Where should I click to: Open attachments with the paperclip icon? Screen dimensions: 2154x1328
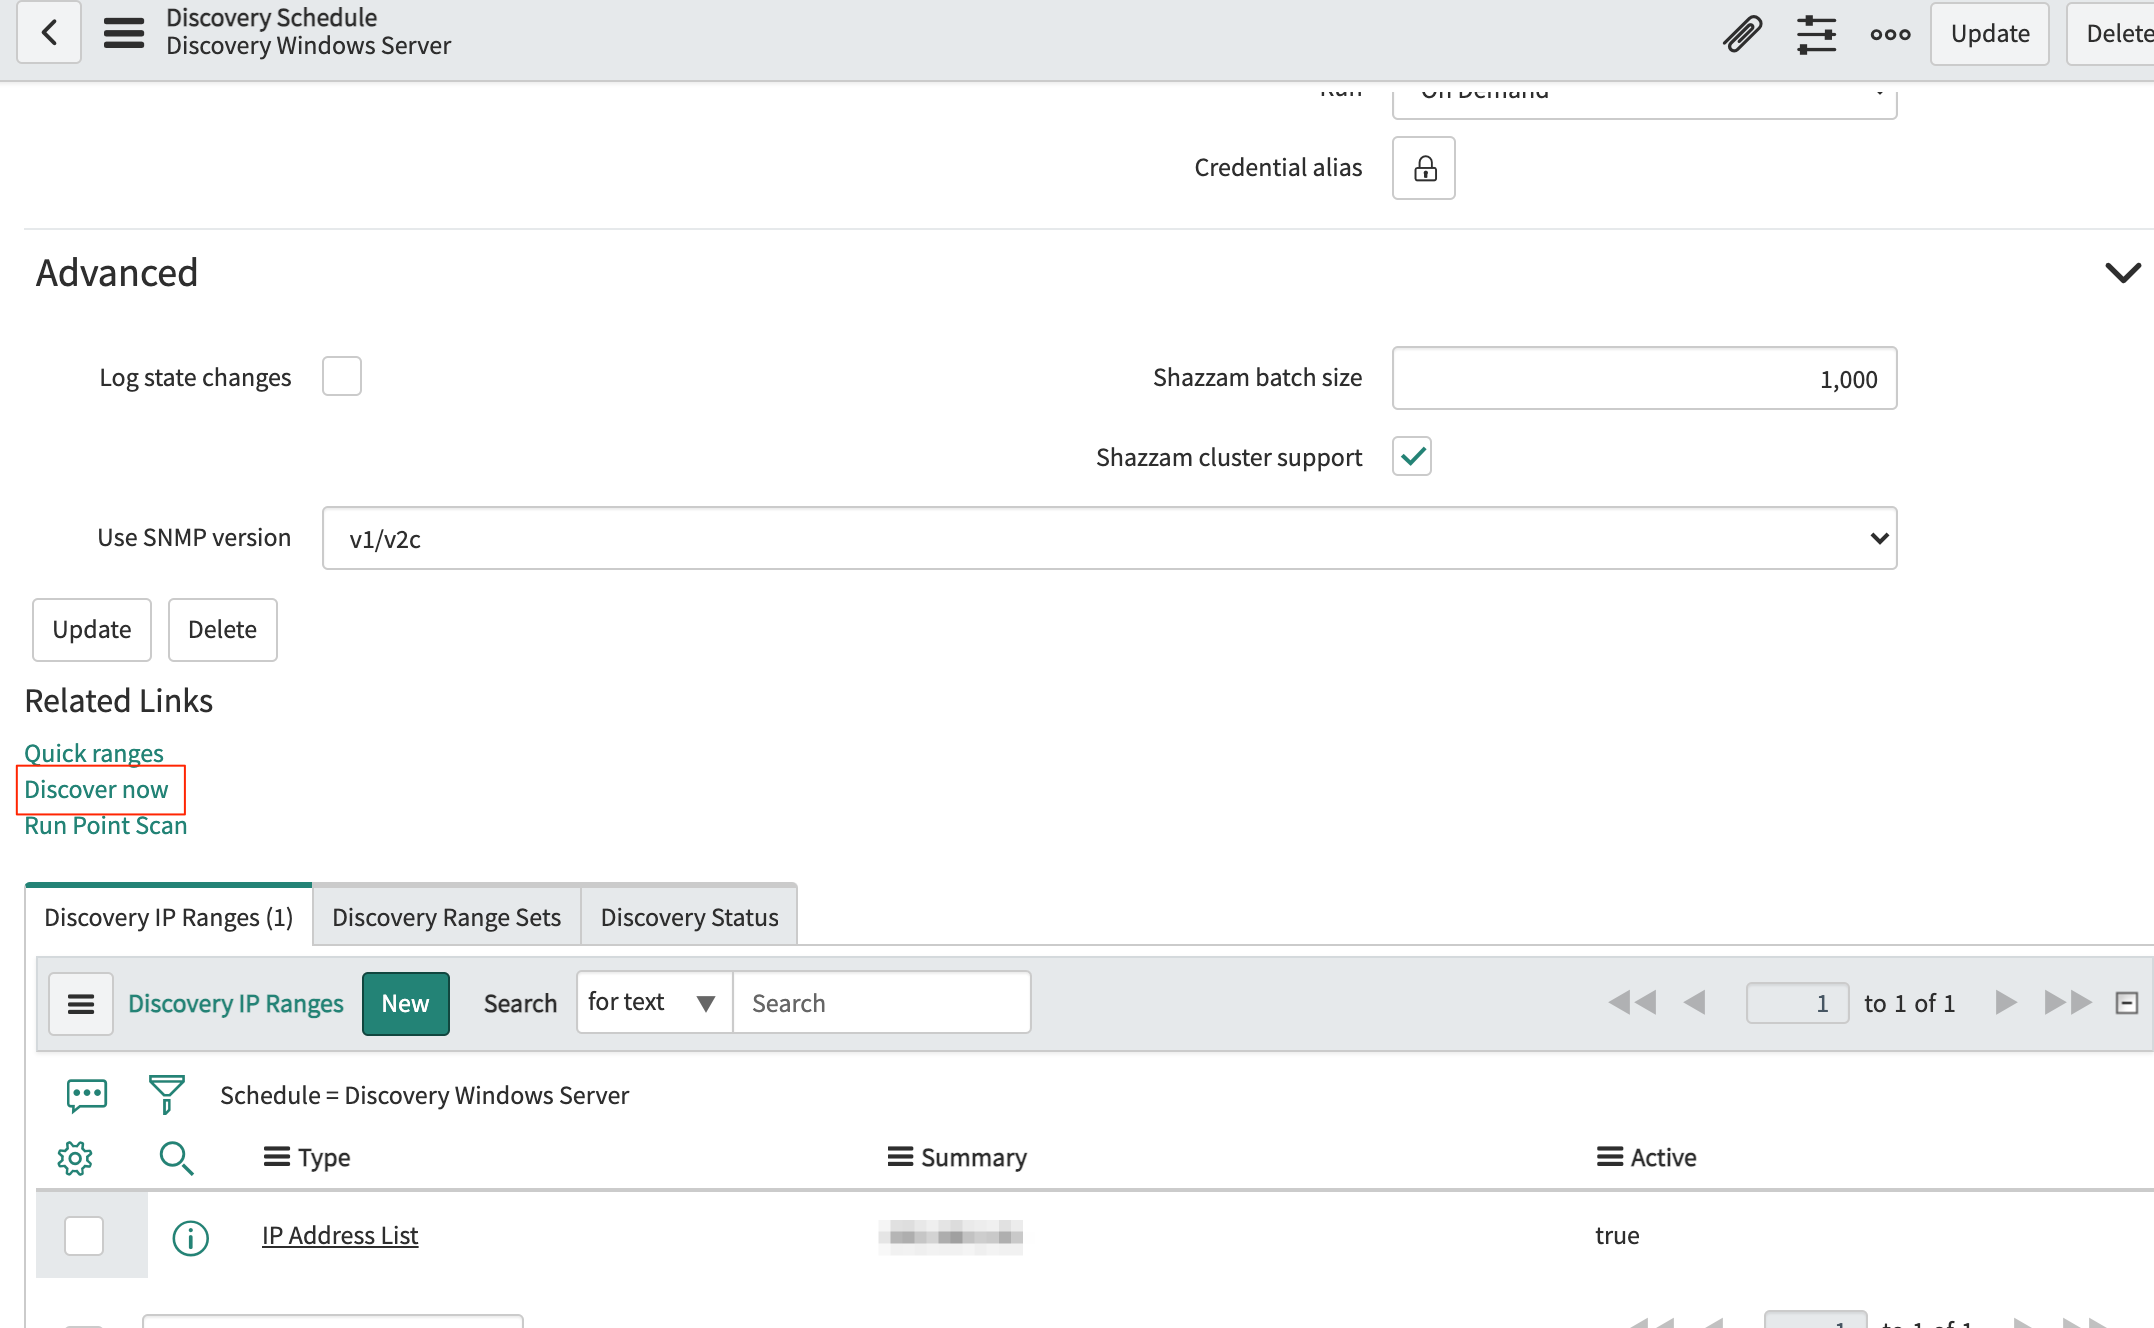click(x=1742, y=33)
